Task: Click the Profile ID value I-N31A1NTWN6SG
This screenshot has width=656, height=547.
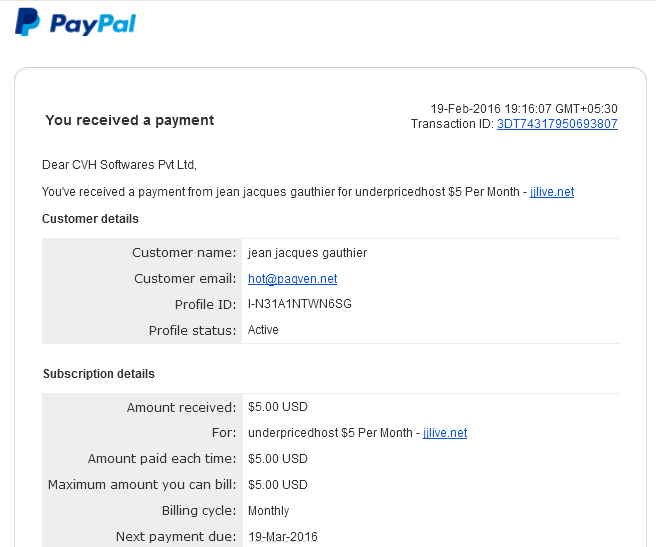Action: tap(300, 304)
